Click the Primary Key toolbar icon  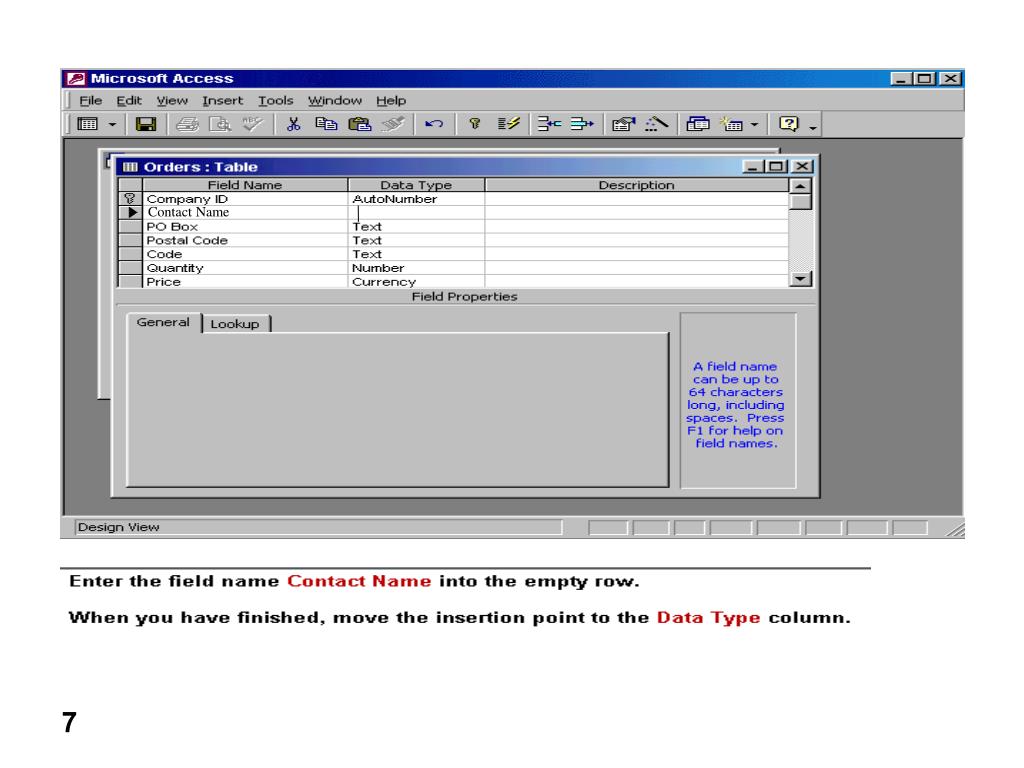tap(475, 123)
